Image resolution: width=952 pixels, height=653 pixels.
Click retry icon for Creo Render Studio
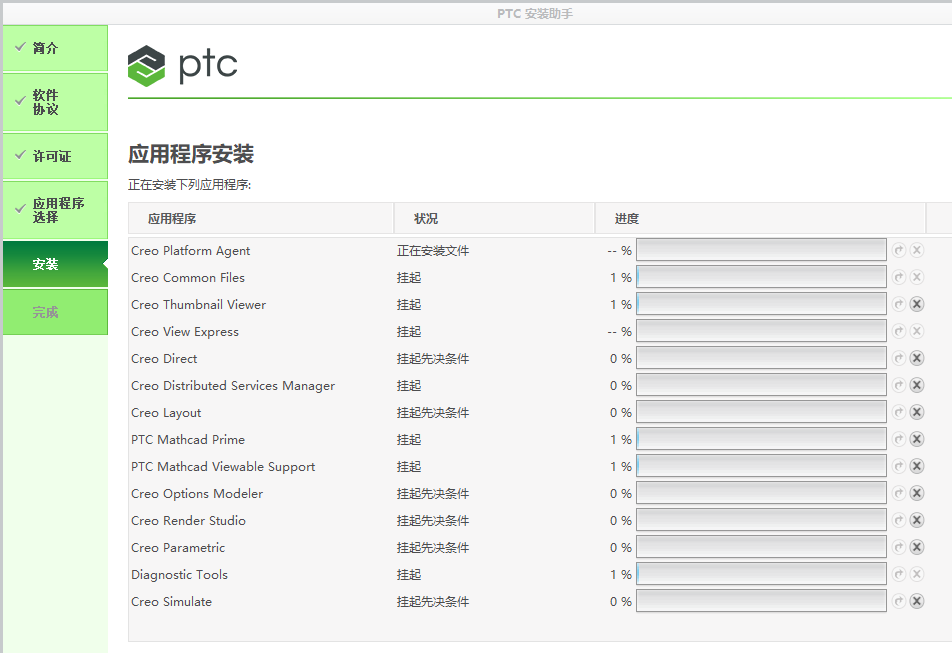point(899,520)
